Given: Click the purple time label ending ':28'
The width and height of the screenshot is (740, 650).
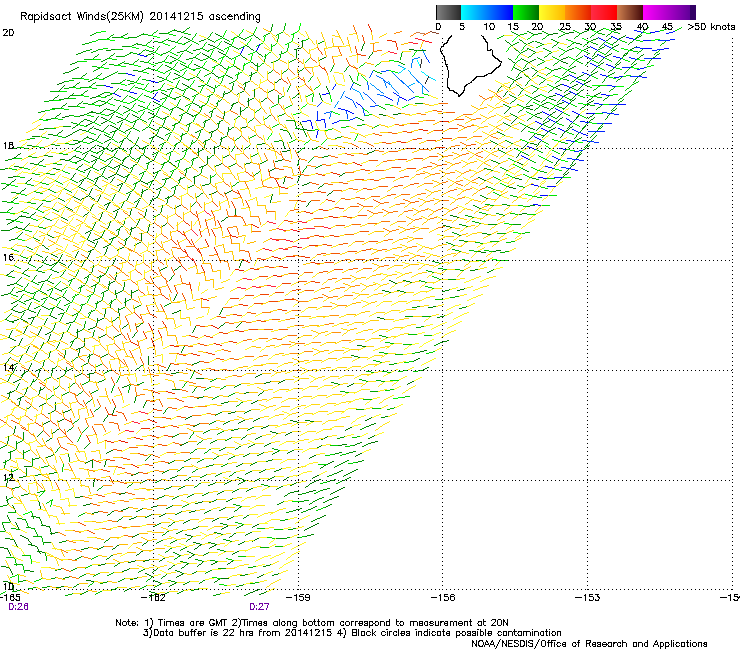Looking at the screenshot, I should [18, 607].
